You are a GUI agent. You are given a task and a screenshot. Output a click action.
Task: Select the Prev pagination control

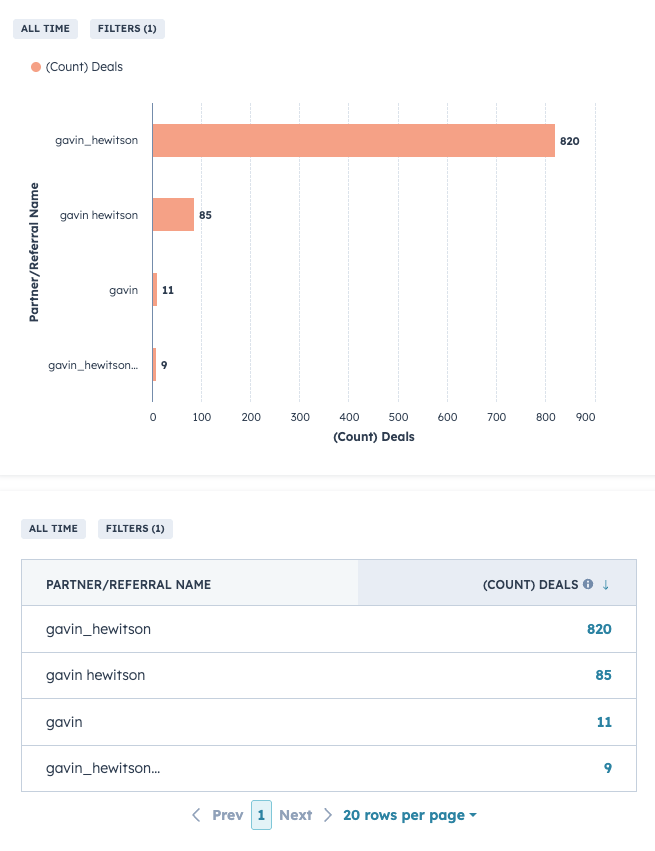226,815
